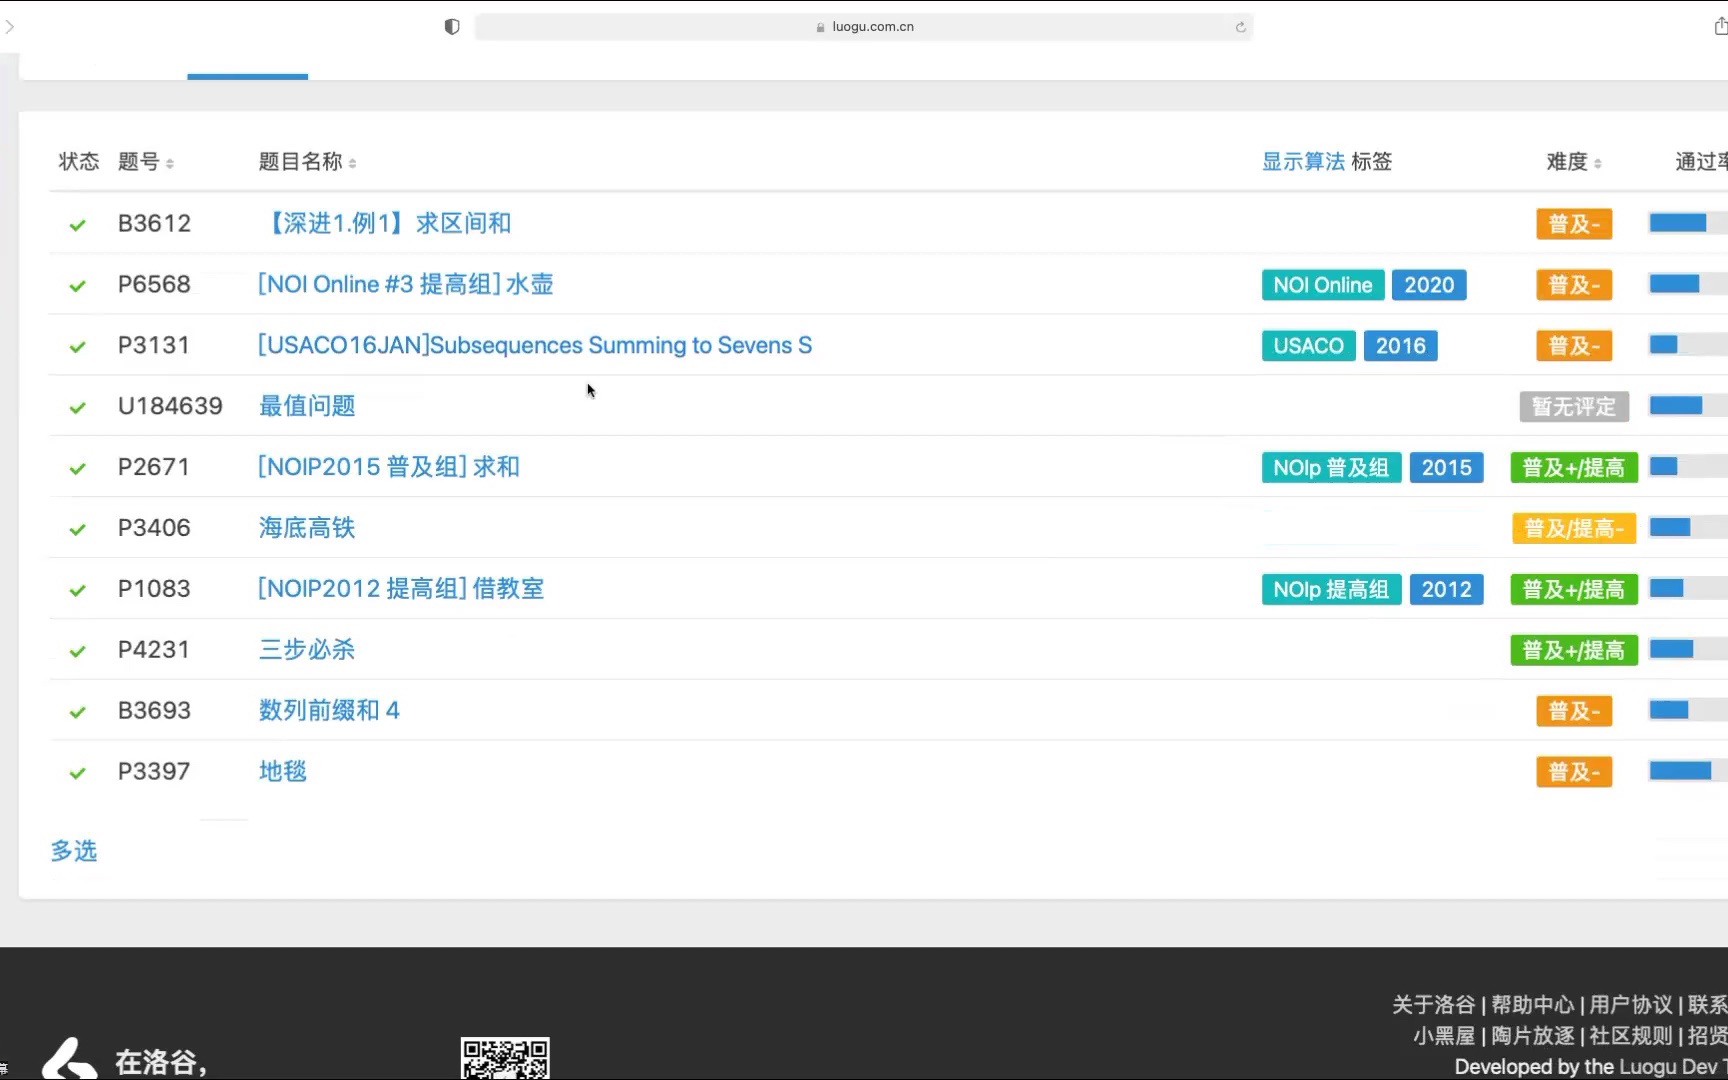
Task: Click the green checkmark for P3406
Action: (77, 530)
